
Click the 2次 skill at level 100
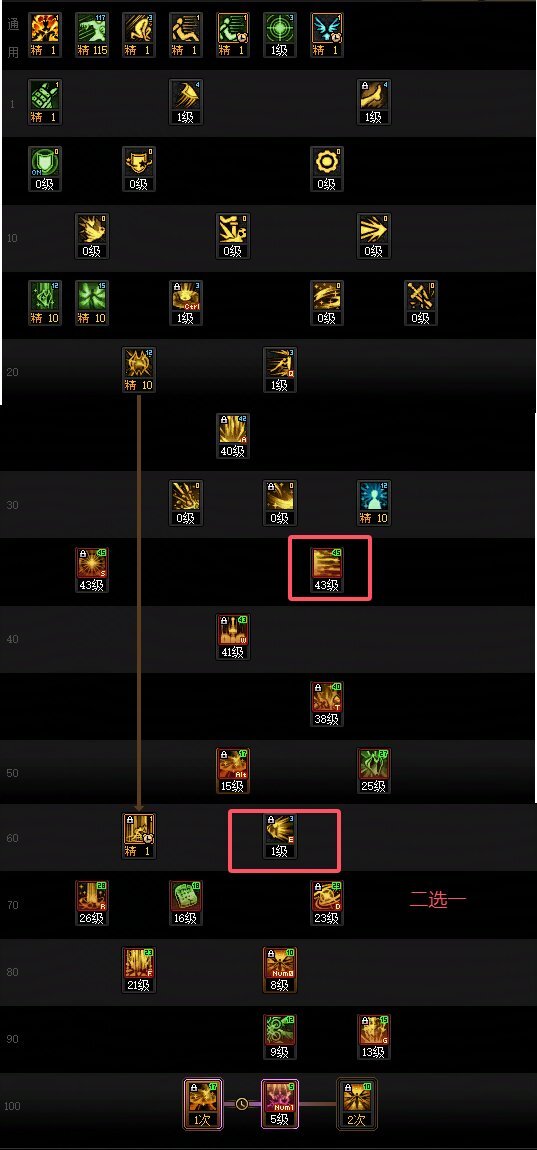pos(356,1104)
